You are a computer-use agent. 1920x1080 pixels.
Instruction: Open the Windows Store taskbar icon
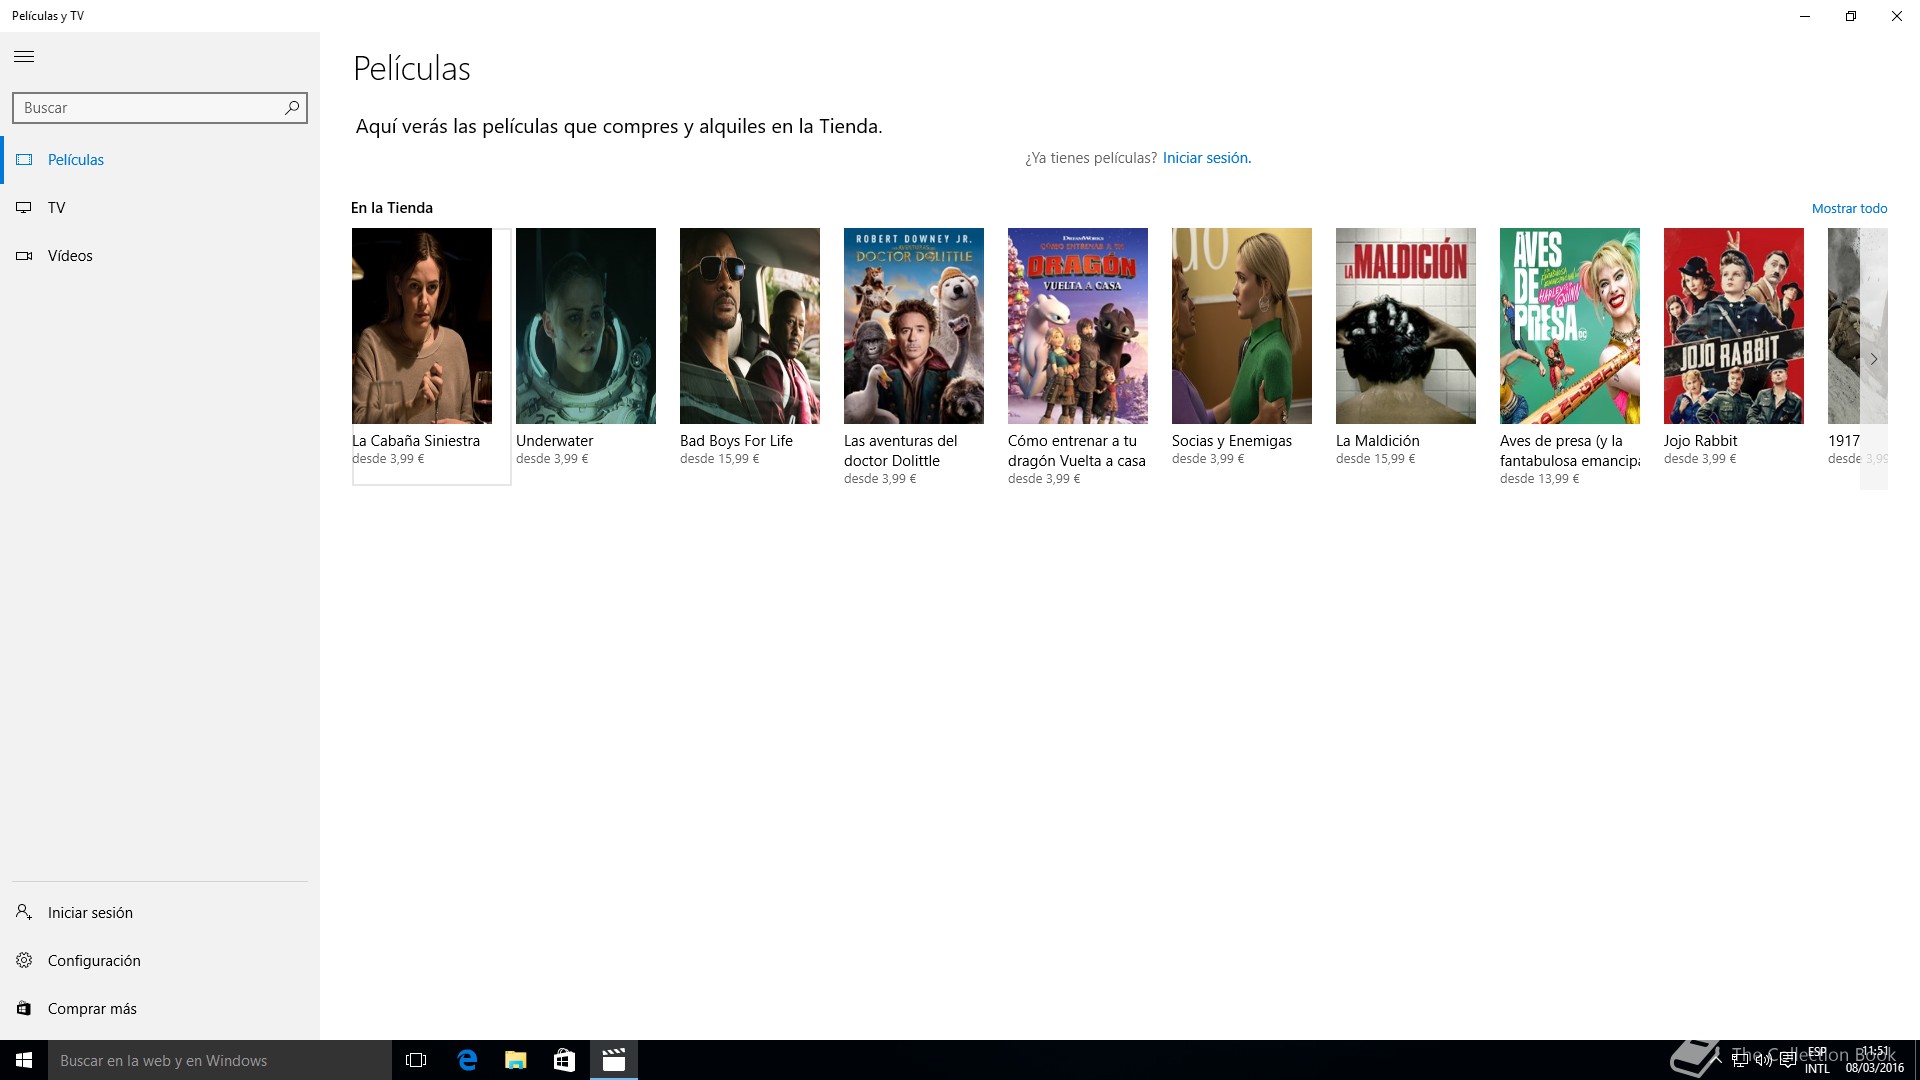click(564, 1060)
